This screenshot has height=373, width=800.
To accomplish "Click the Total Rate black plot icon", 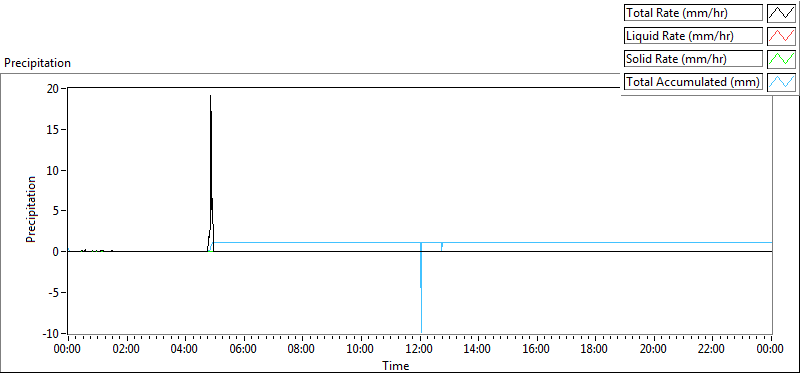I will pos(781,13).
